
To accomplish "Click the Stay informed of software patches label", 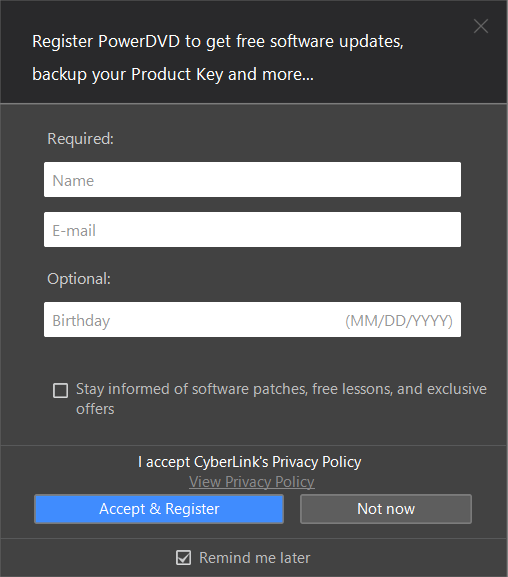I will pyautogui.click(x=281, y=399).
